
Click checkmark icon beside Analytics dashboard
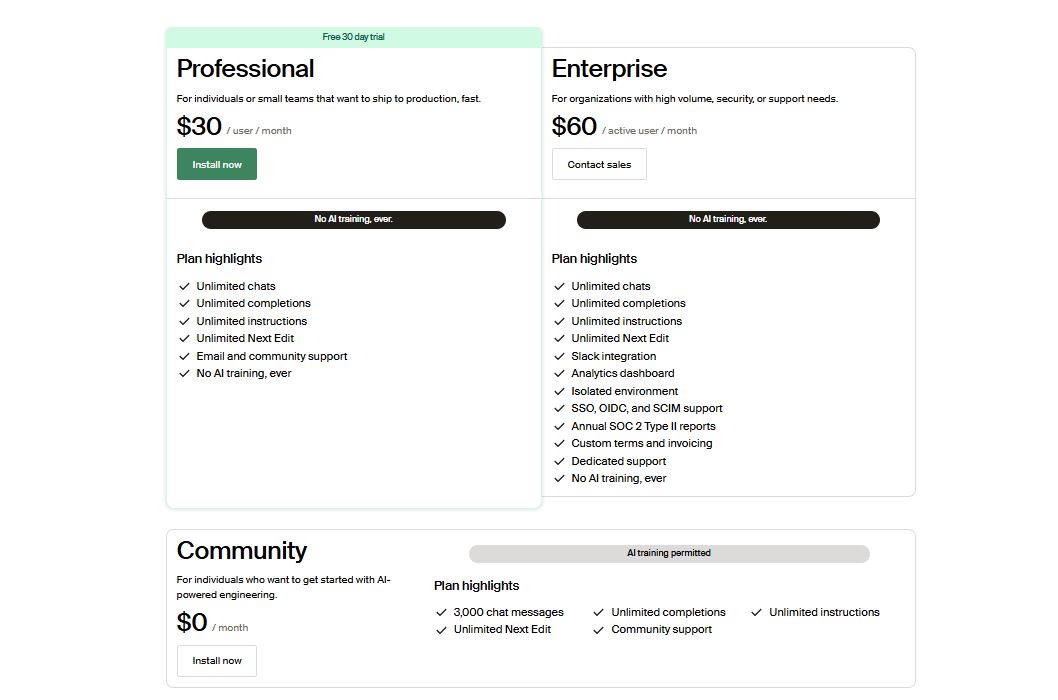click(560, 374)
